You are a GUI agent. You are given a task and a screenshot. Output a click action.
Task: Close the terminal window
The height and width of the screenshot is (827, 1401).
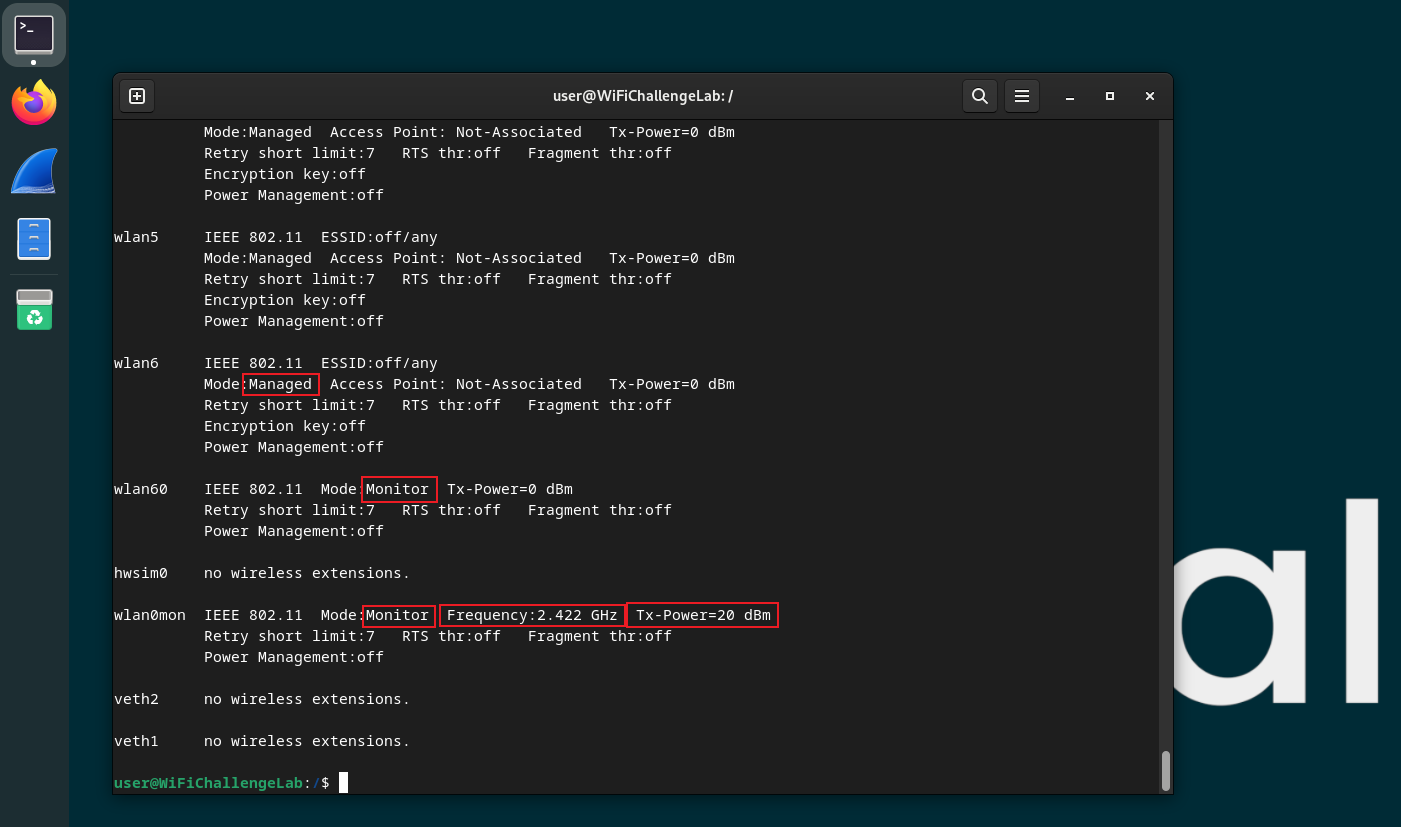(x=1150, y=96)
